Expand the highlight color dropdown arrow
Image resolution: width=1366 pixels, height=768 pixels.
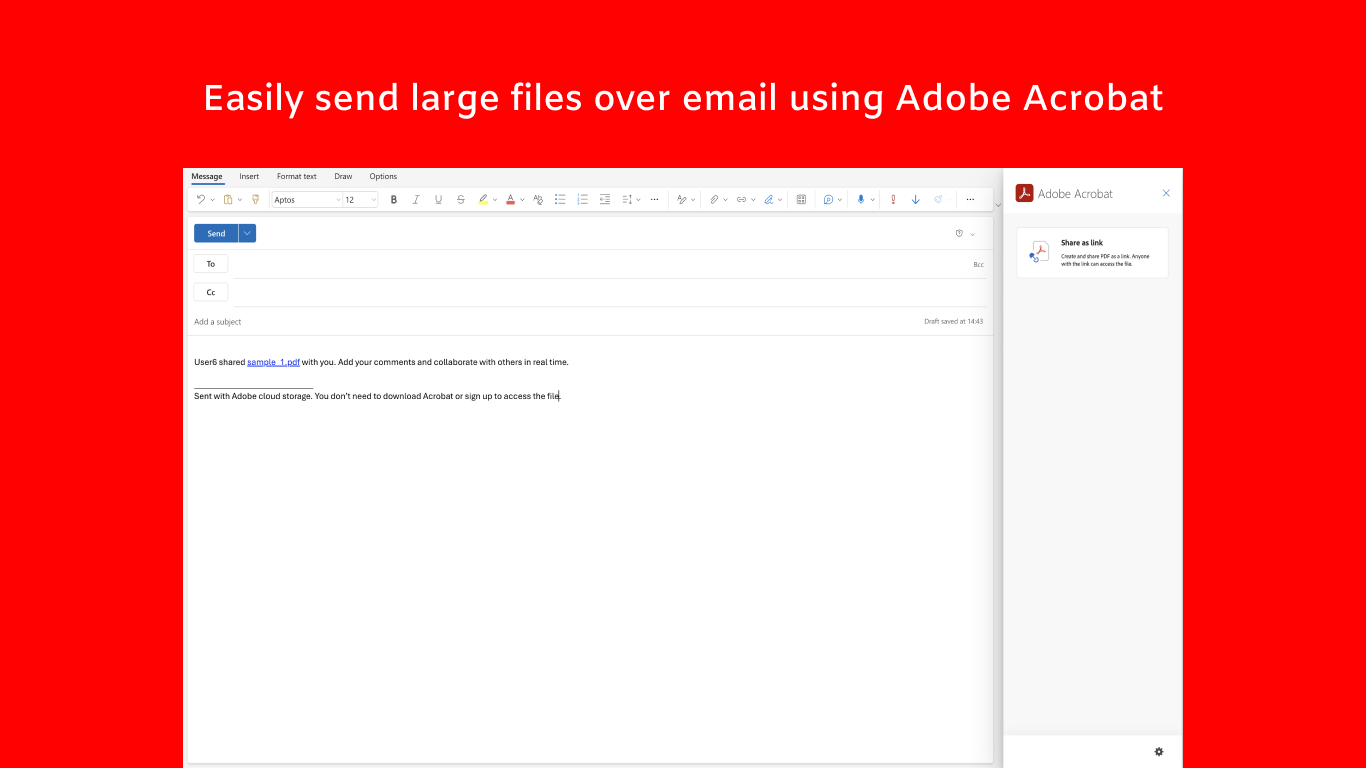tap(495, 200)
